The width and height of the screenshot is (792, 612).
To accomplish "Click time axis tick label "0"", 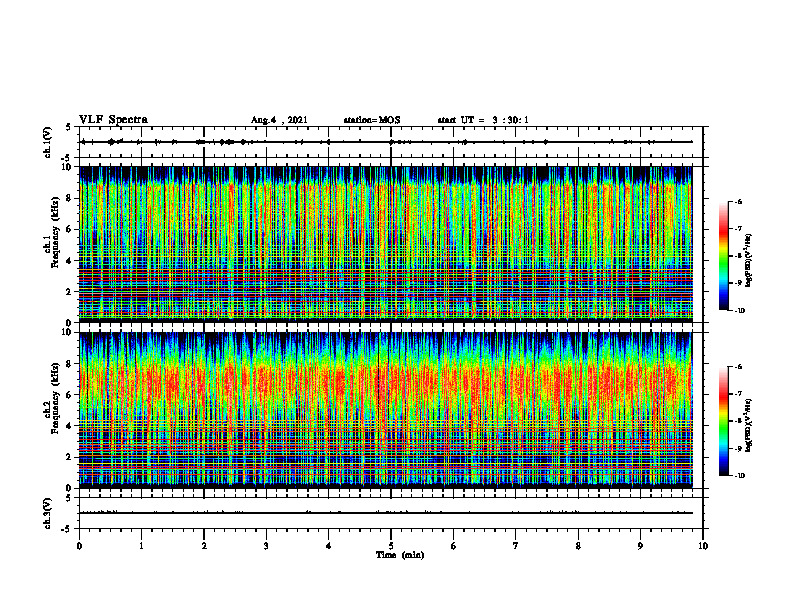I will coord(79,546).
